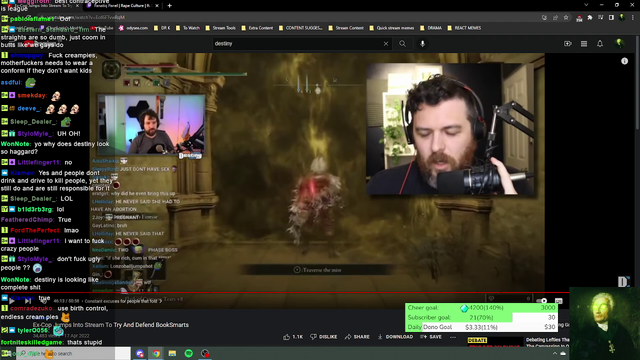
Task: Open the 'REACT MEMES' bookmark folder
Action: point(464,28)
